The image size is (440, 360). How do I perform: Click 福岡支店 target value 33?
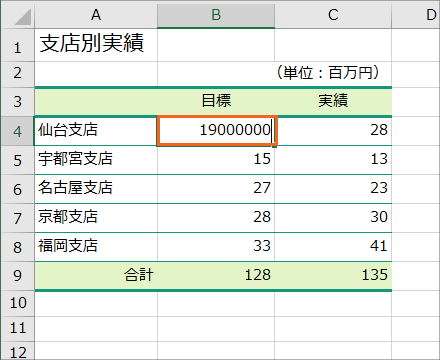click(216, 247)
